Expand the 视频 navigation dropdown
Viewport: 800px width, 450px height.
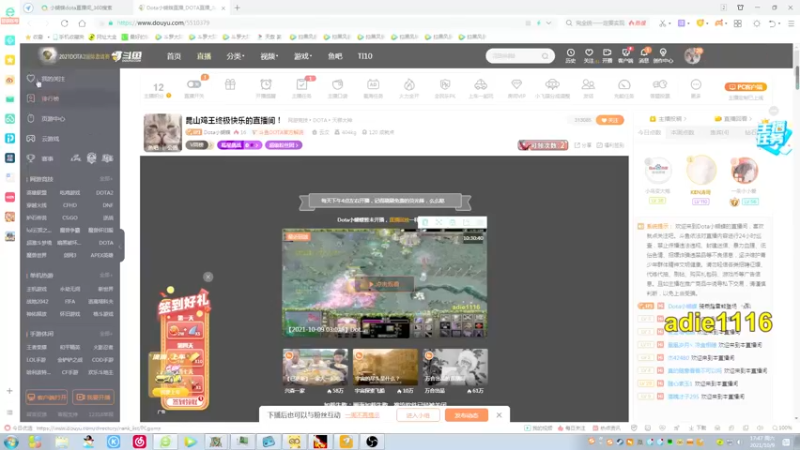click(269, 56)
